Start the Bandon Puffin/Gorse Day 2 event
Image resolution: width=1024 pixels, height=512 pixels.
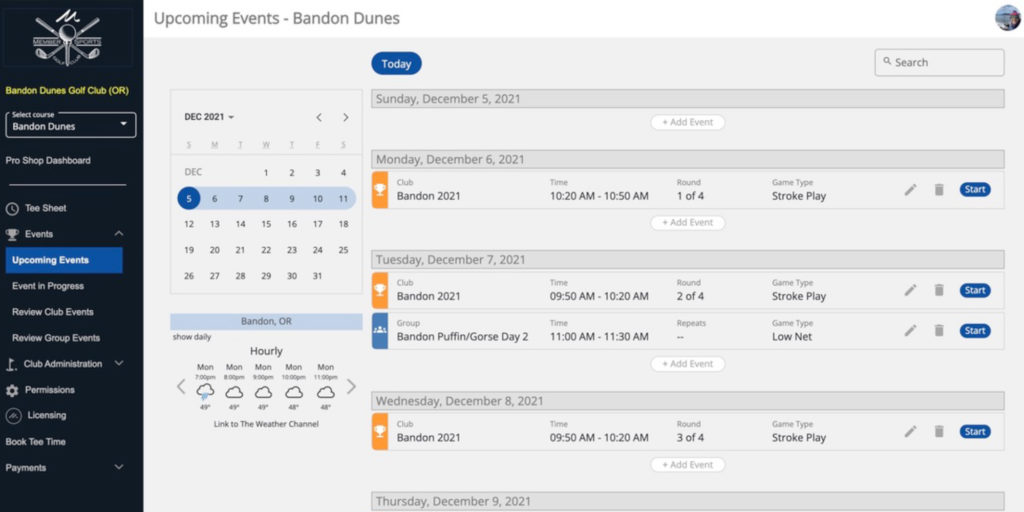click(975, 331)
